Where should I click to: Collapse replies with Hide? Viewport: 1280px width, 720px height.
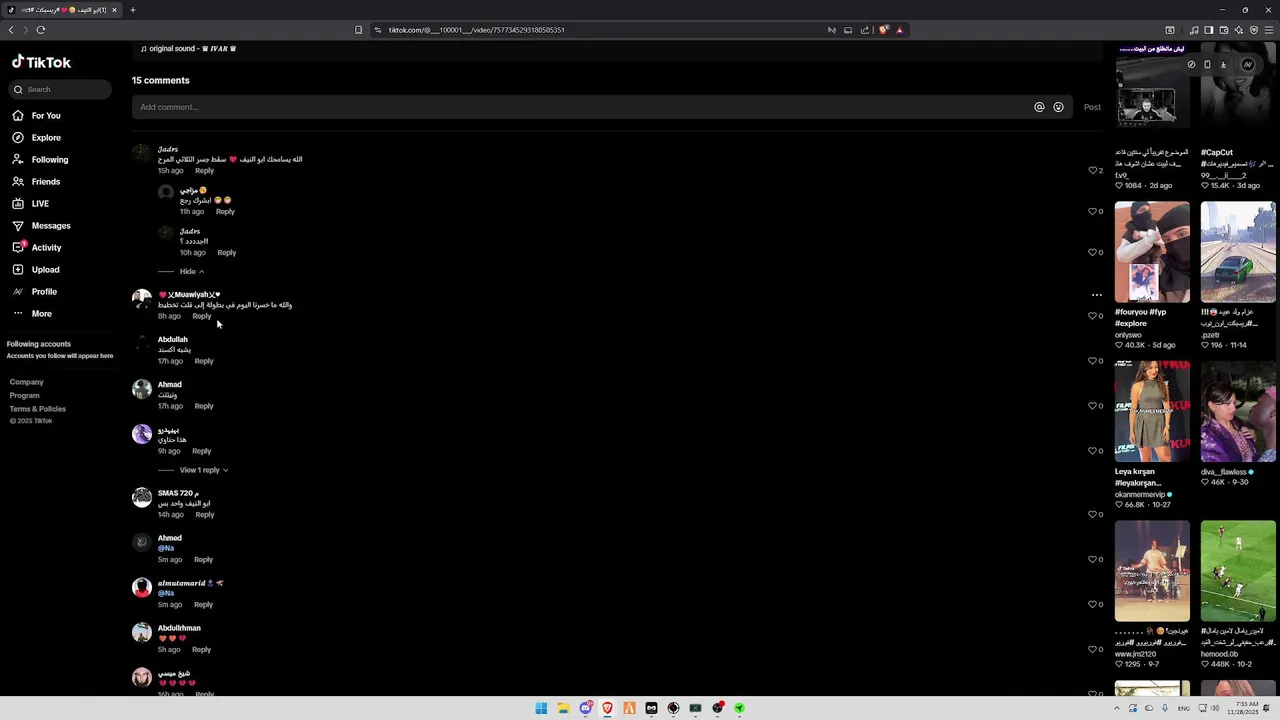(191, 271)
